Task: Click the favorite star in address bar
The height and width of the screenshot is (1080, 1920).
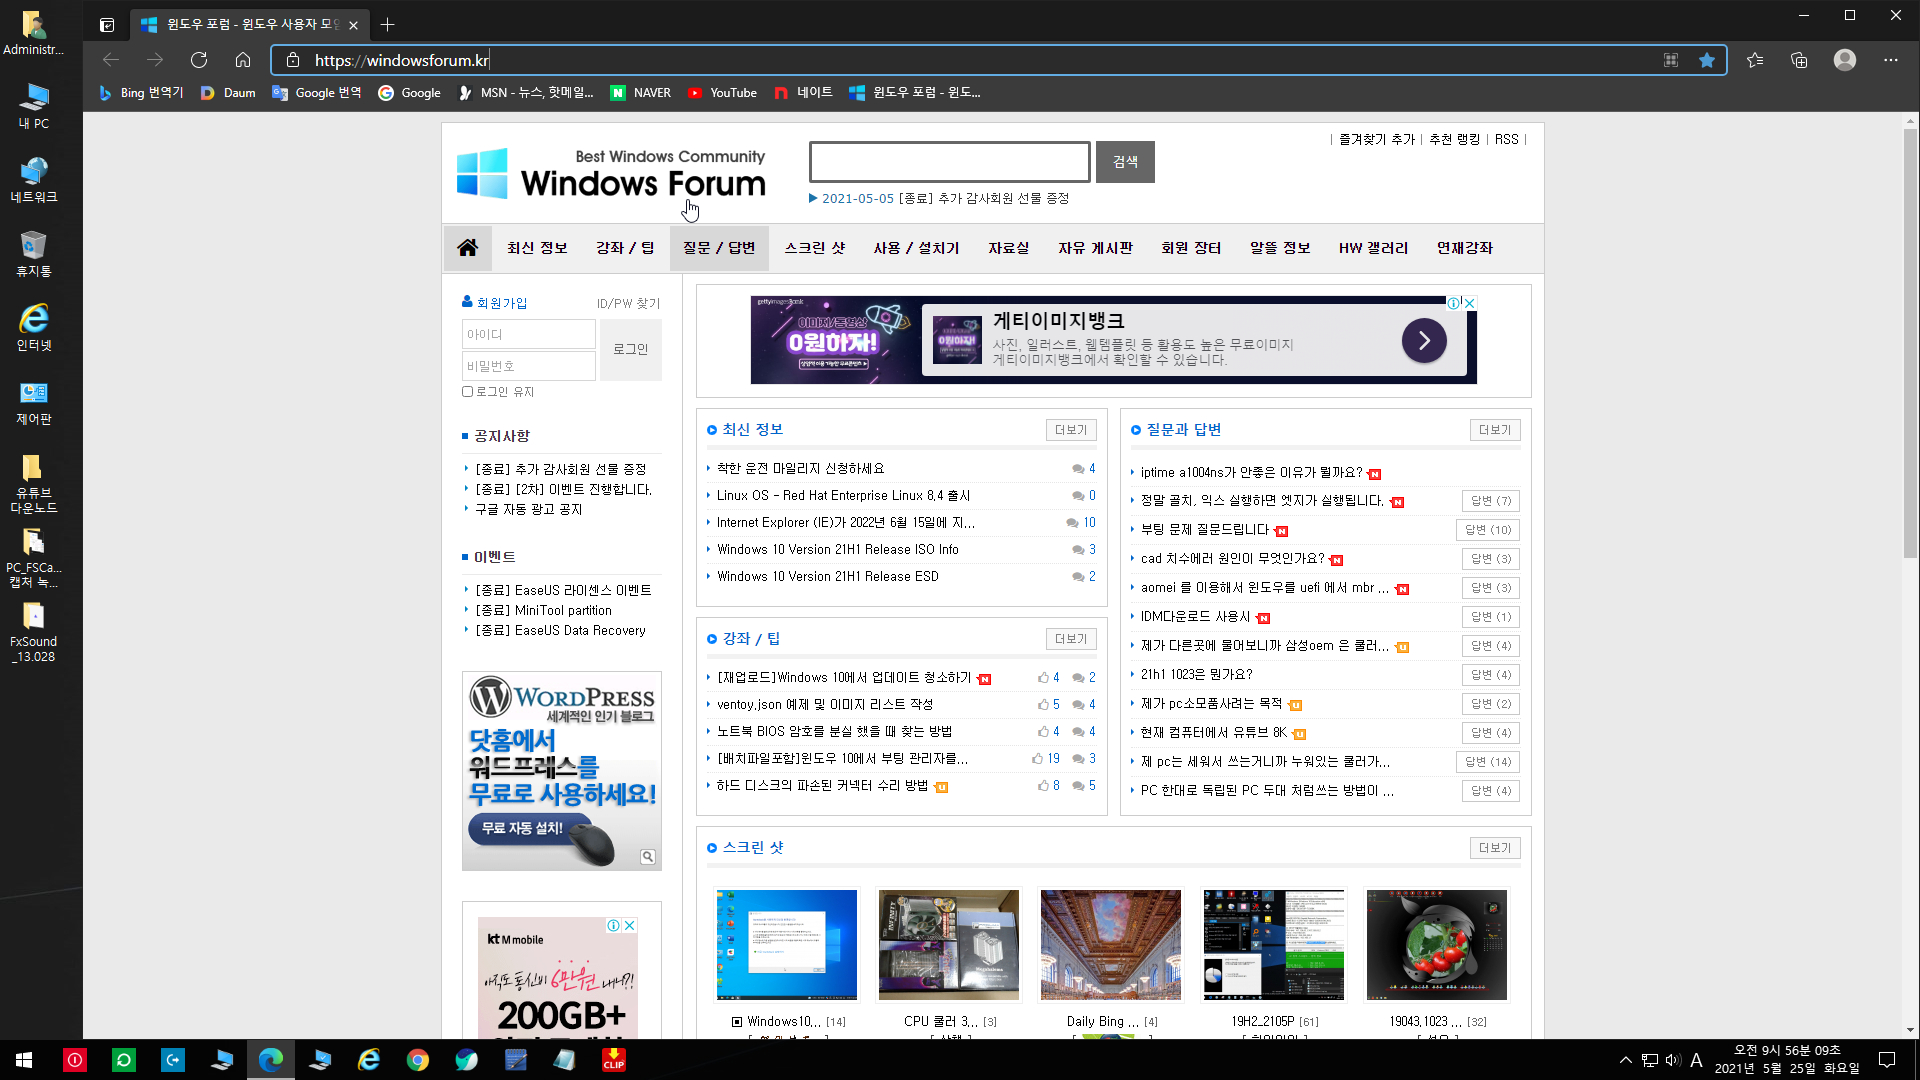Action: [1707, 60]
